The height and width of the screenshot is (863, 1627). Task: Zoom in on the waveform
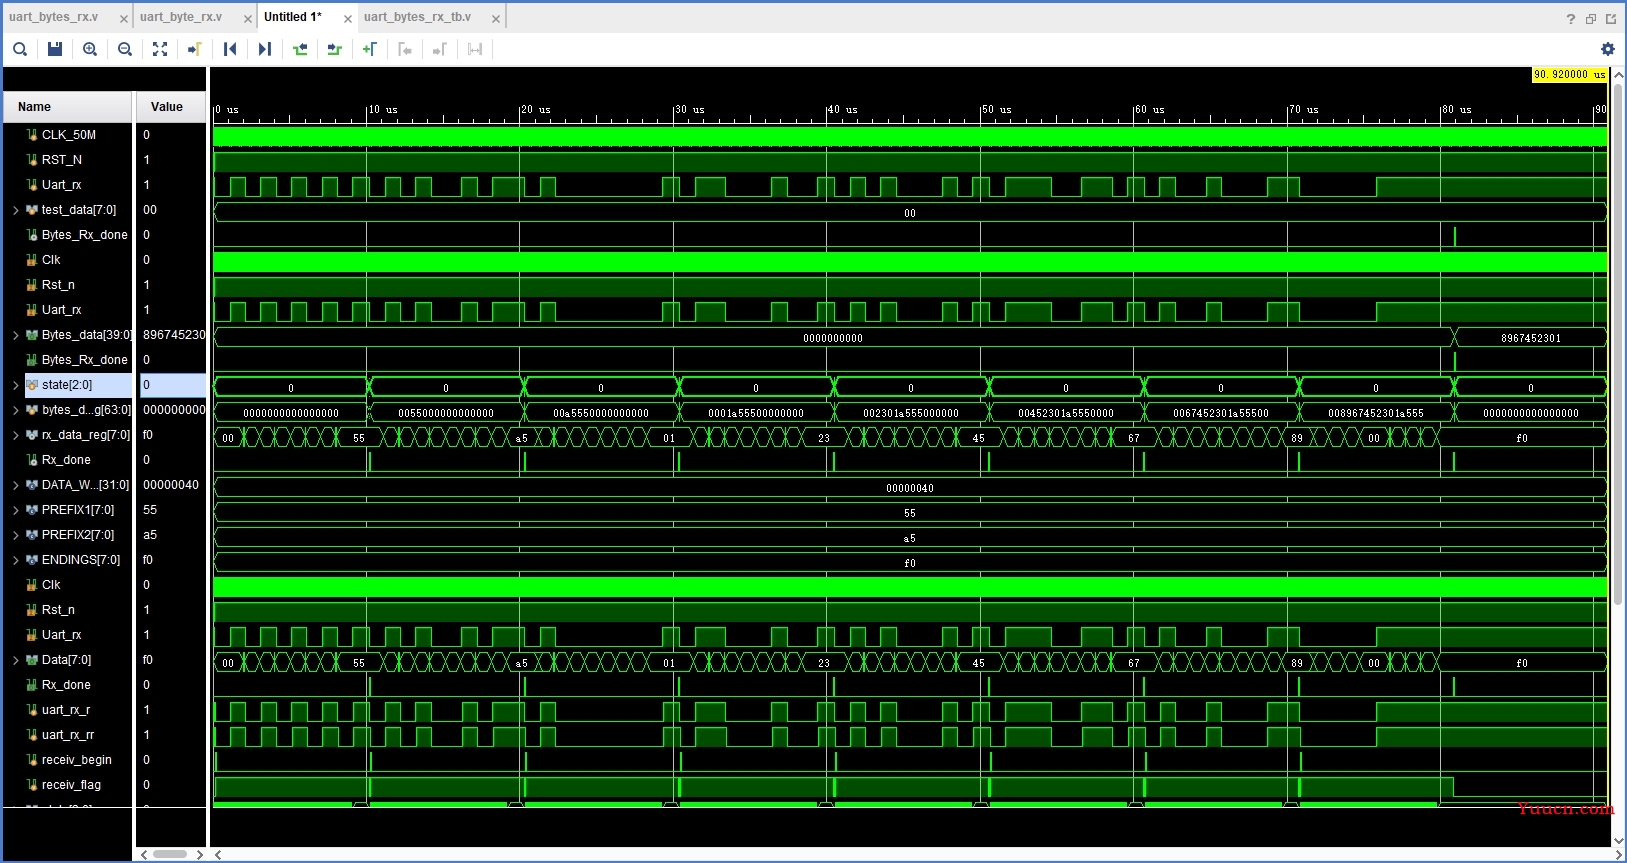click(x=90, y=49)
